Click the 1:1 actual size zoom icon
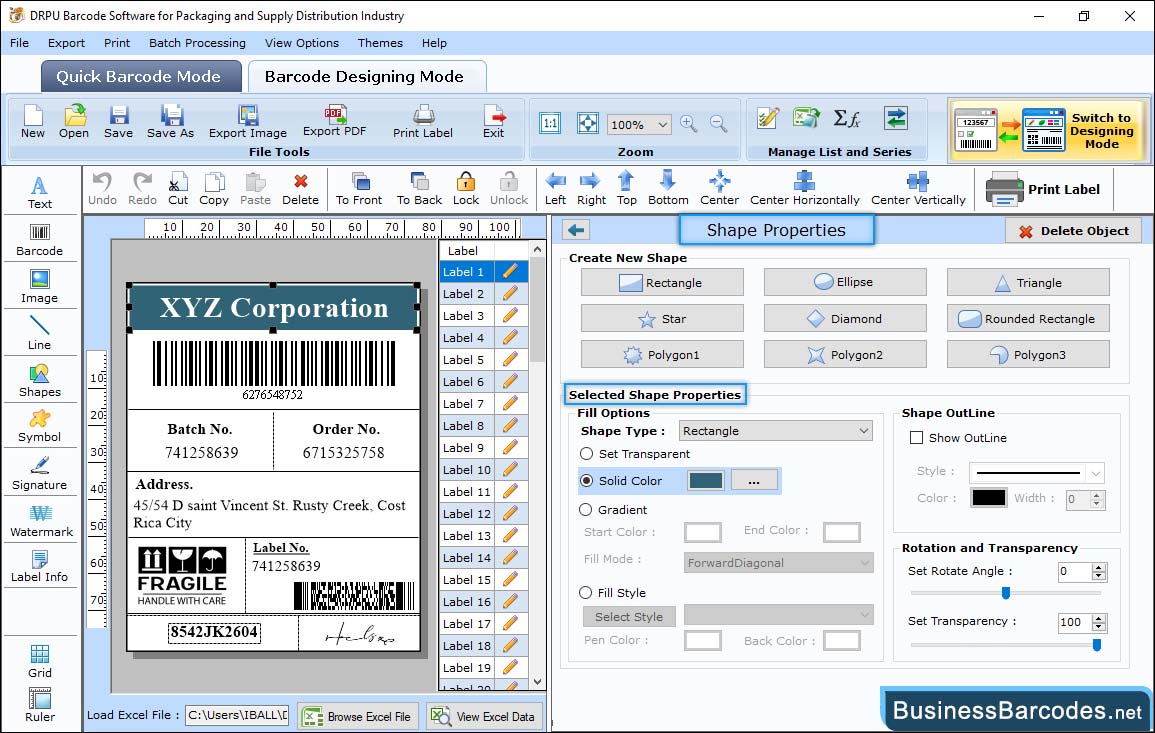 550,123
